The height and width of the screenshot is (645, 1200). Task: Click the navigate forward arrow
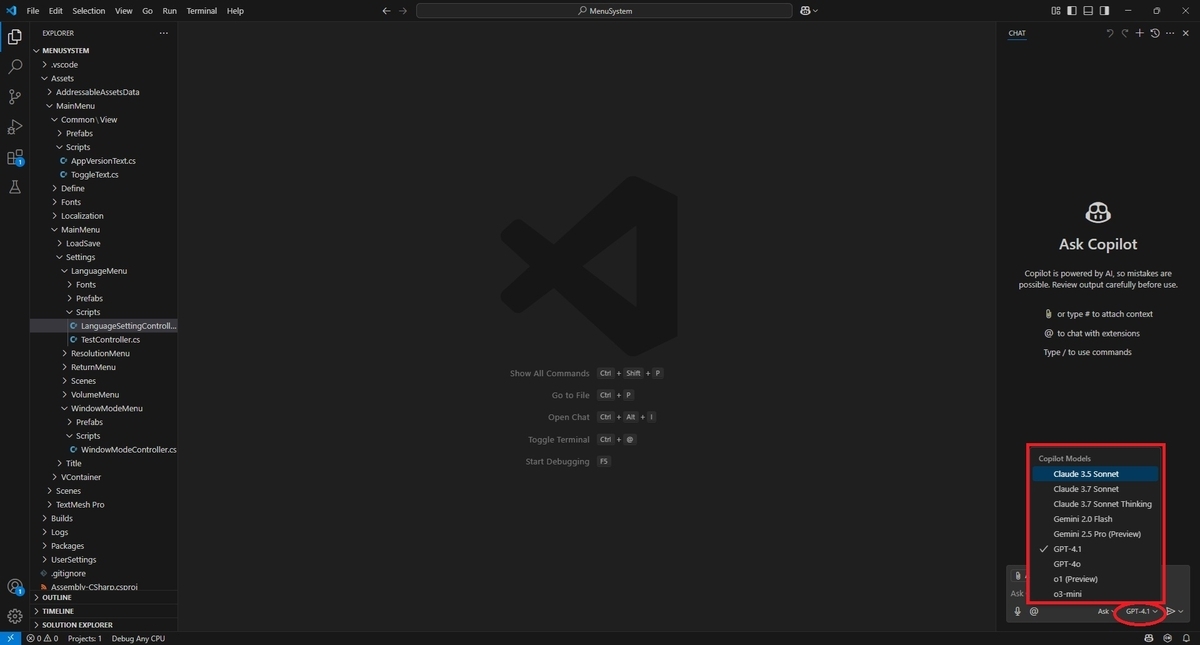click(x=403, y=11)
